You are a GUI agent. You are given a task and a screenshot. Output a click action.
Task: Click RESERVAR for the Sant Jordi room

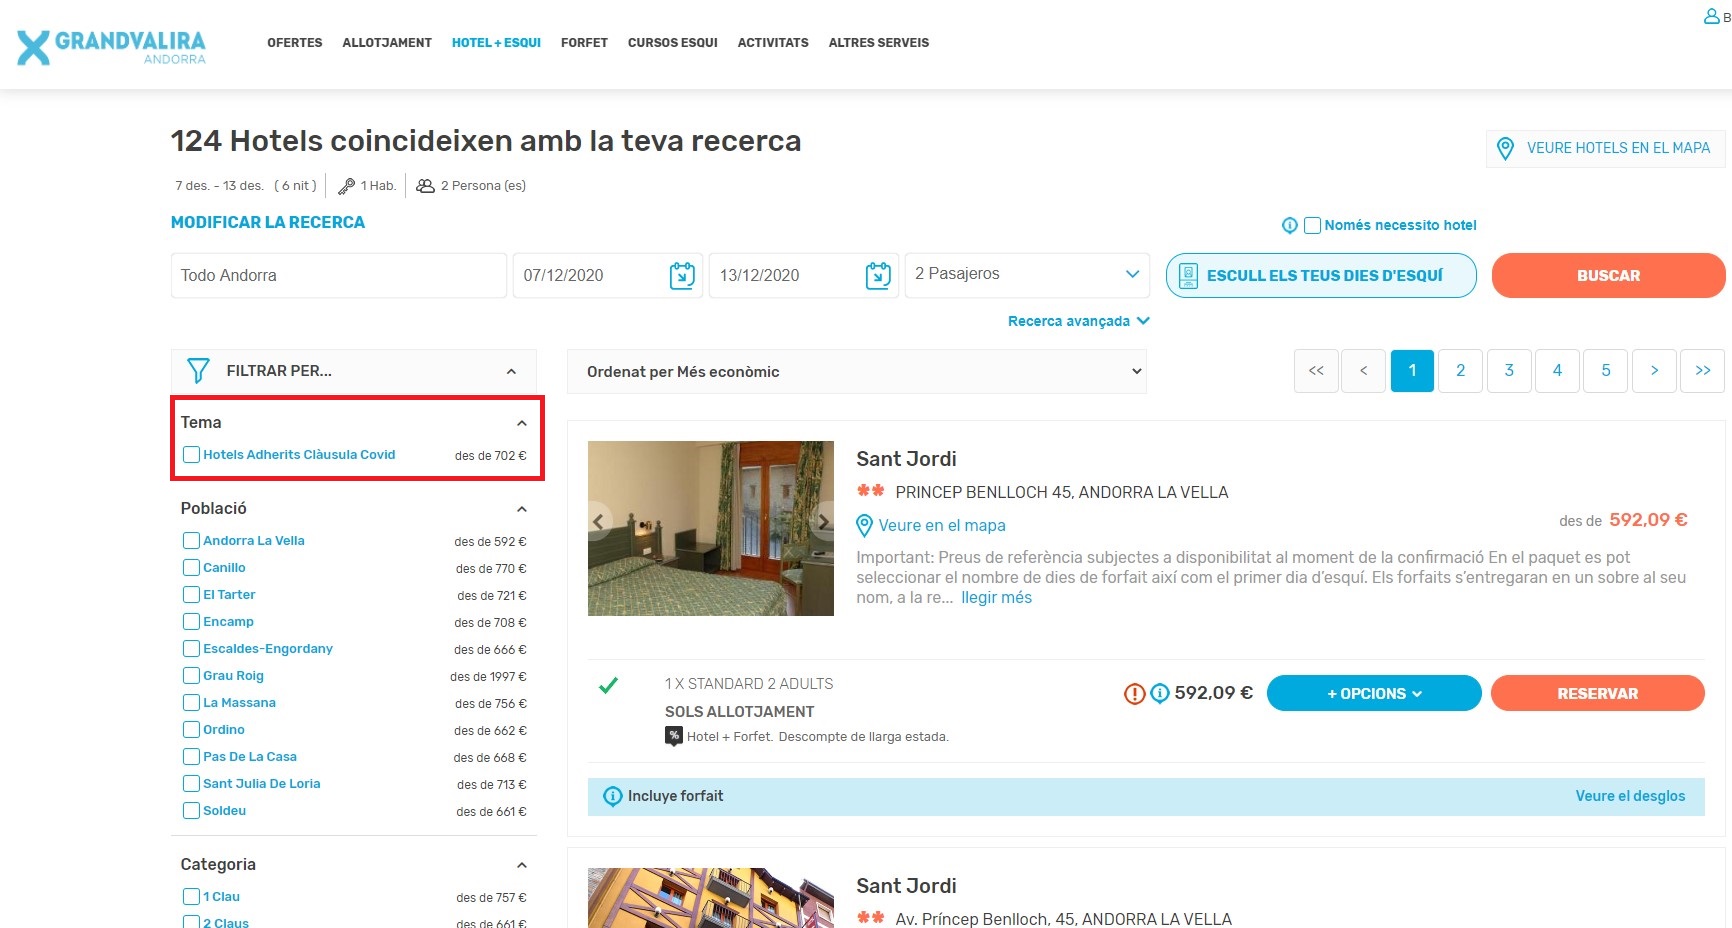point(1597,693)
